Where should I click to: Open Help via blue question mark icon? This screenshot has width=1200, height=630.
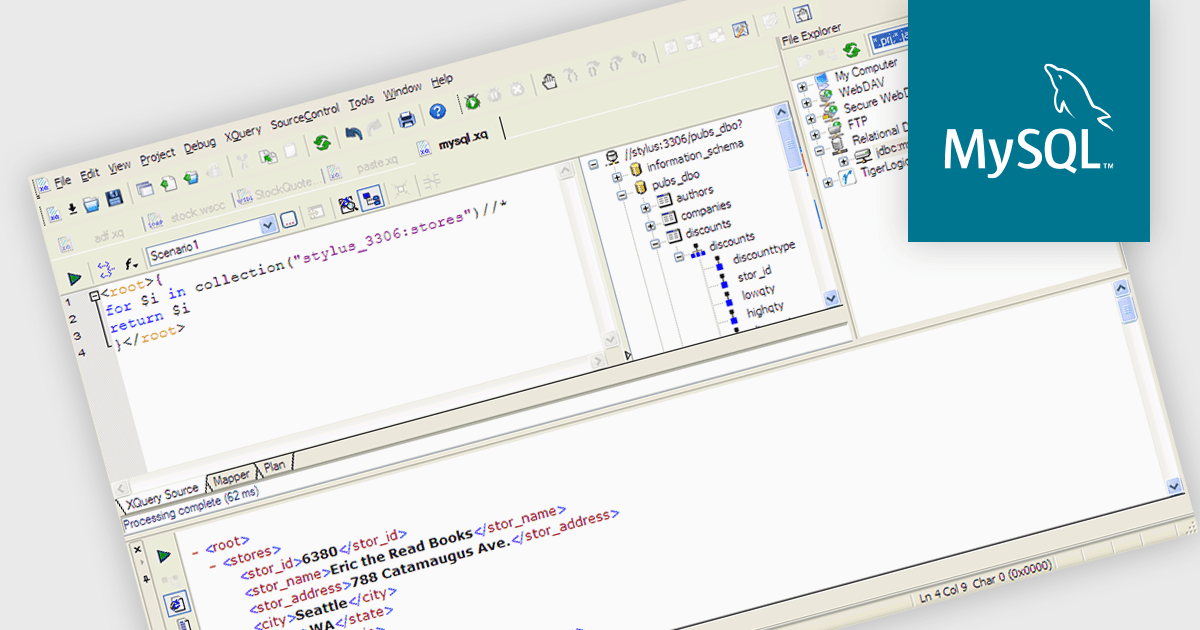[x=437, y=112]
